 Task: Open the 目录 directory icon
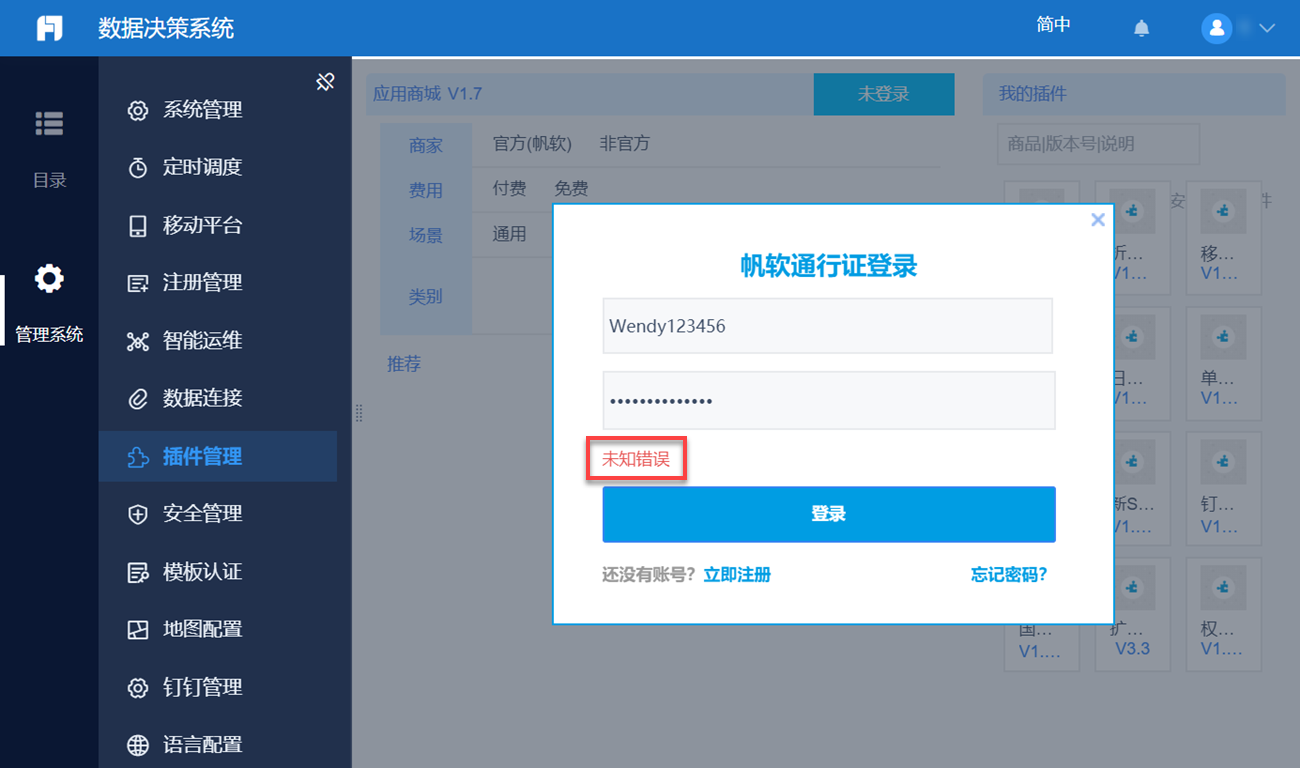click(49, 124)
